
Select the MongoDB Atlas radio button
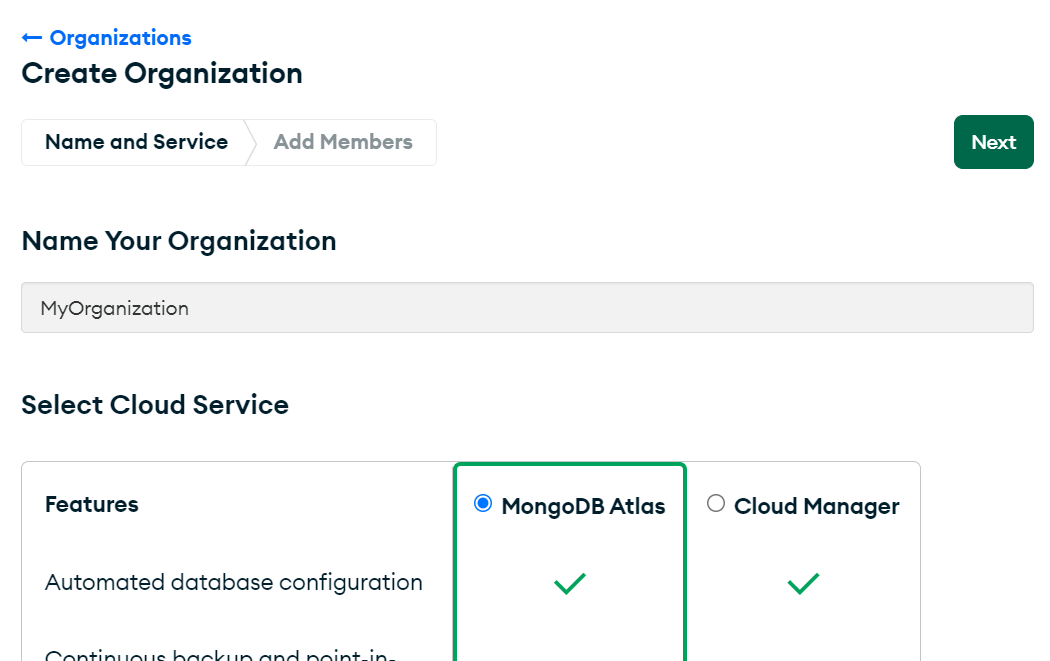click(483, 503)
